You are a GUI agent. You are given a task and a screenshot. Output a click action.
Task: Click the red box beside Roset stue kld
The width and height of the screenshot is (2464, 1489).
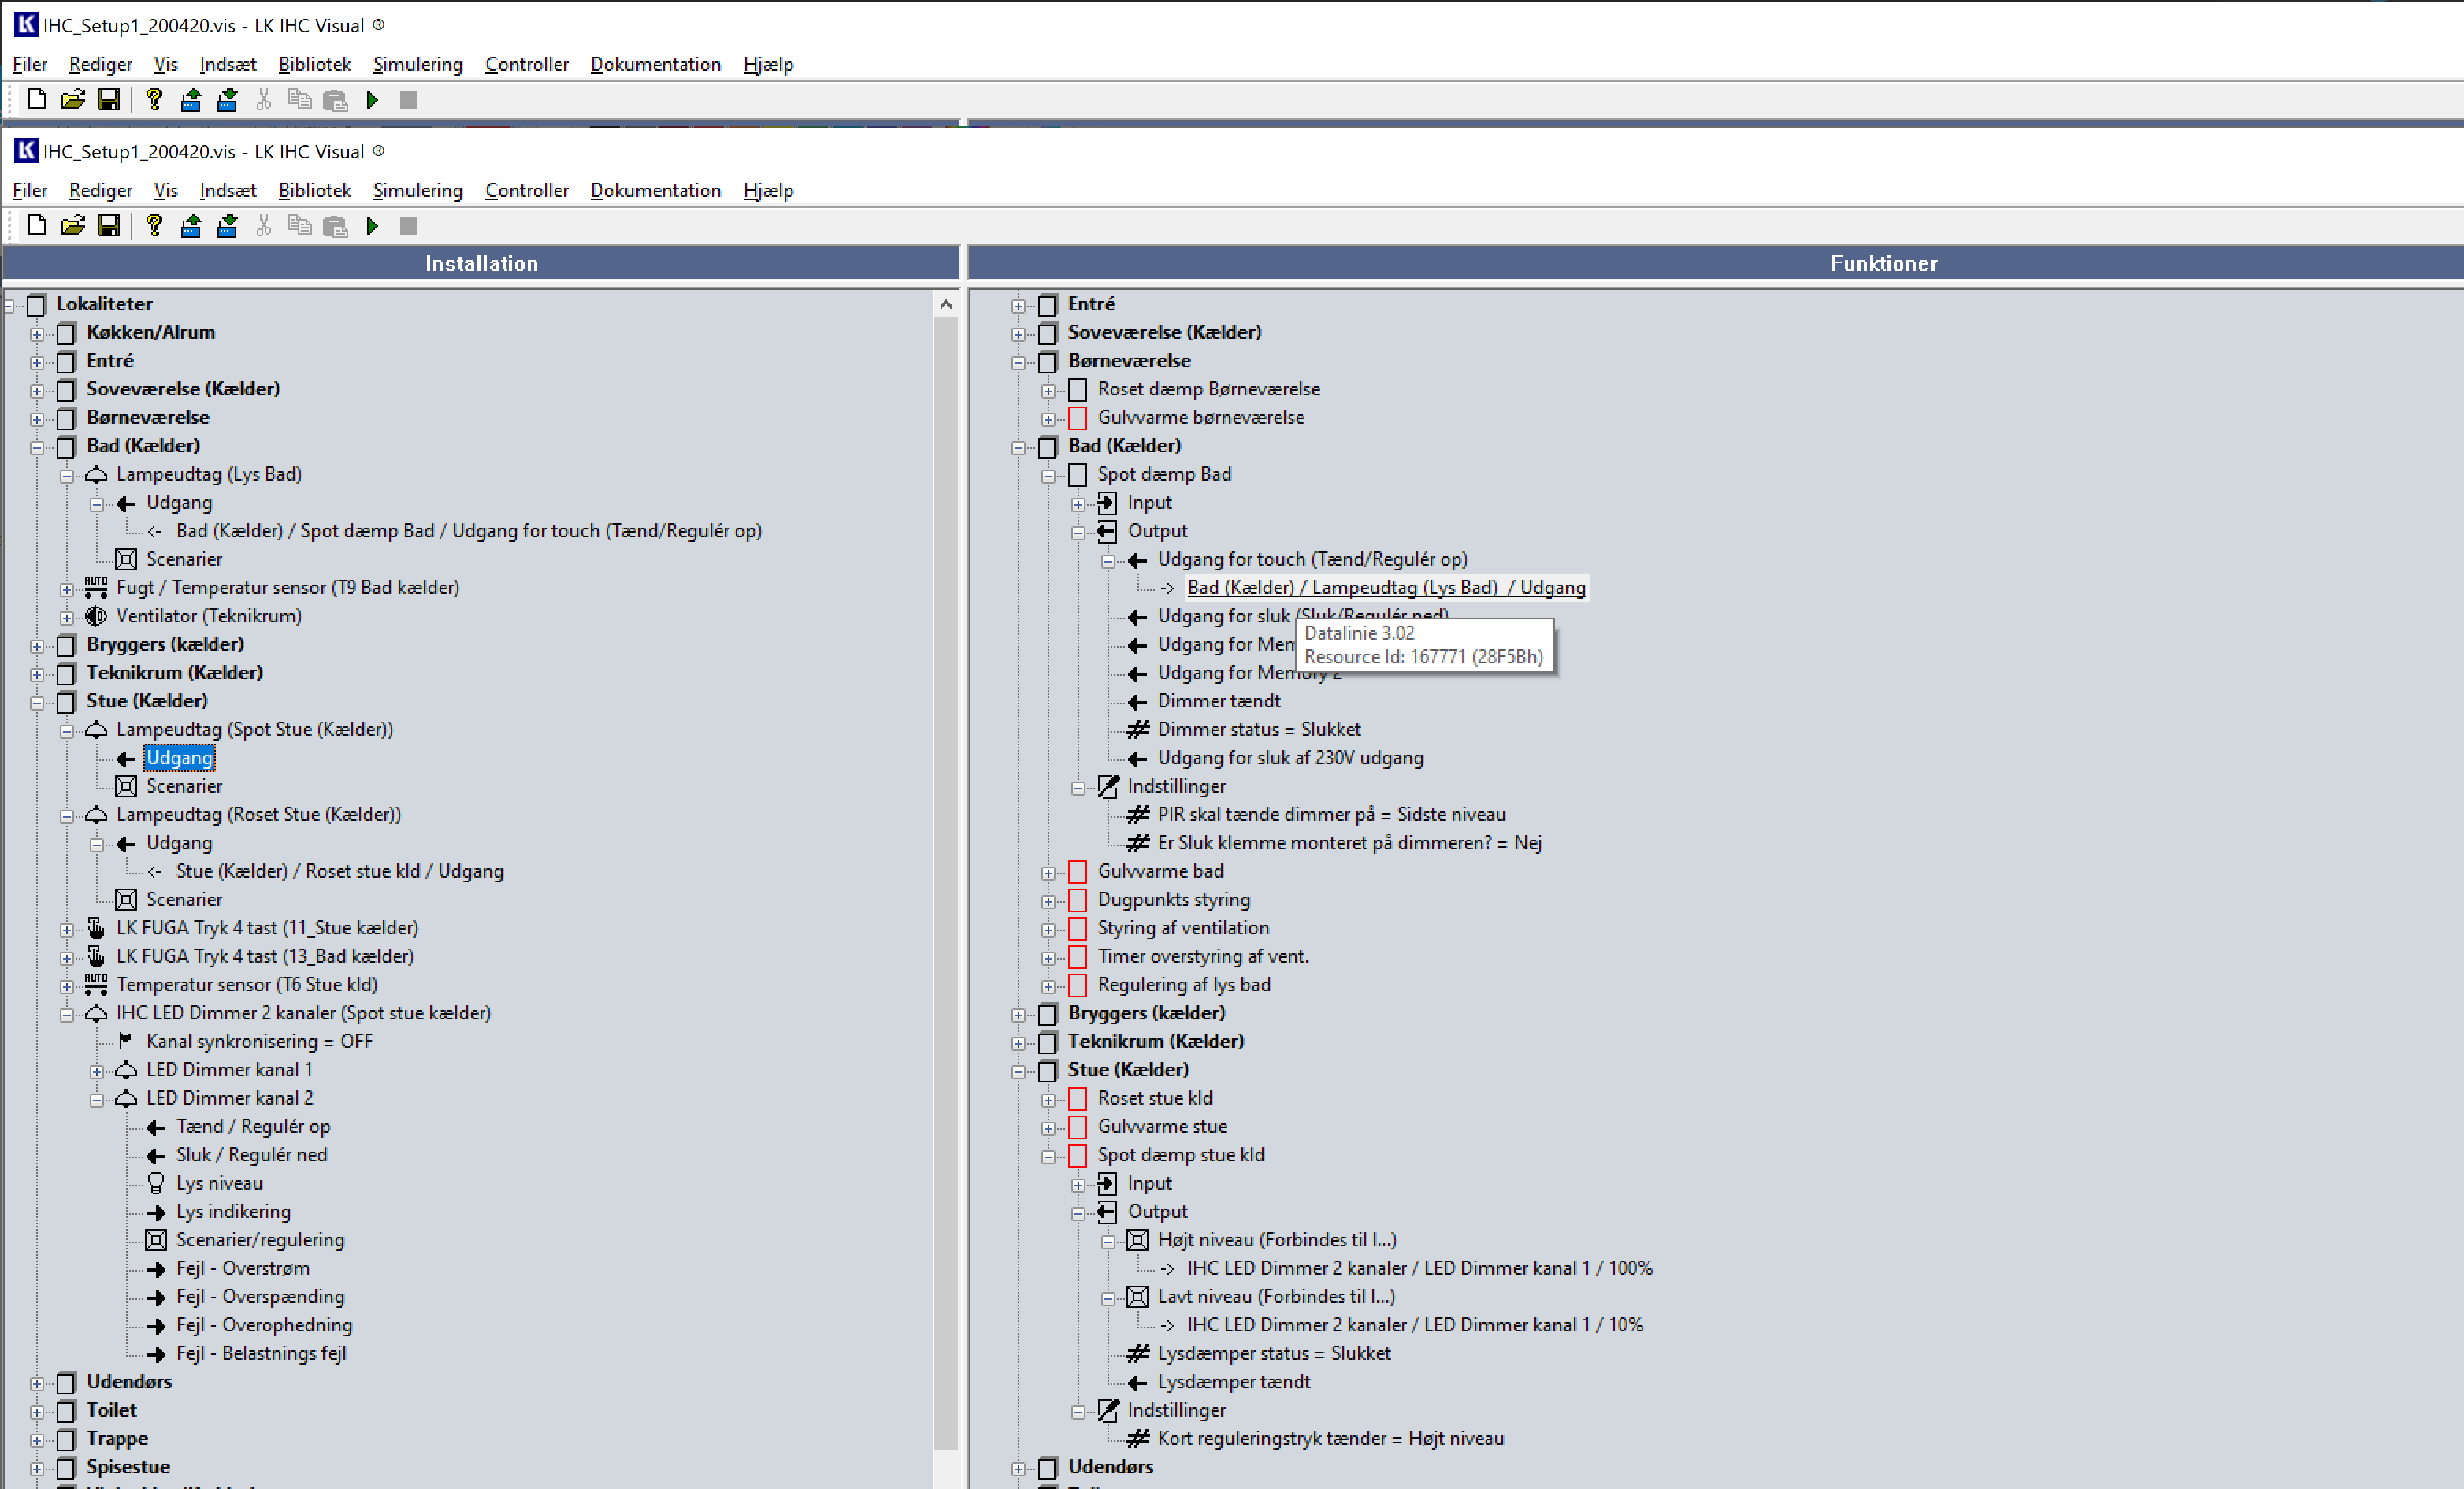click(x=1078, y=1098)
